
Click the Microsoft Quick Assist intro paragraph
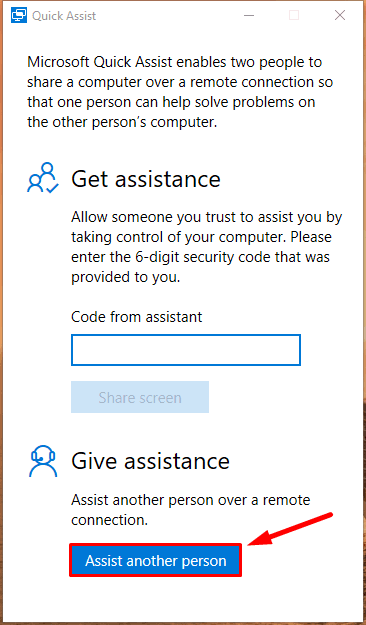click(180, 92)
